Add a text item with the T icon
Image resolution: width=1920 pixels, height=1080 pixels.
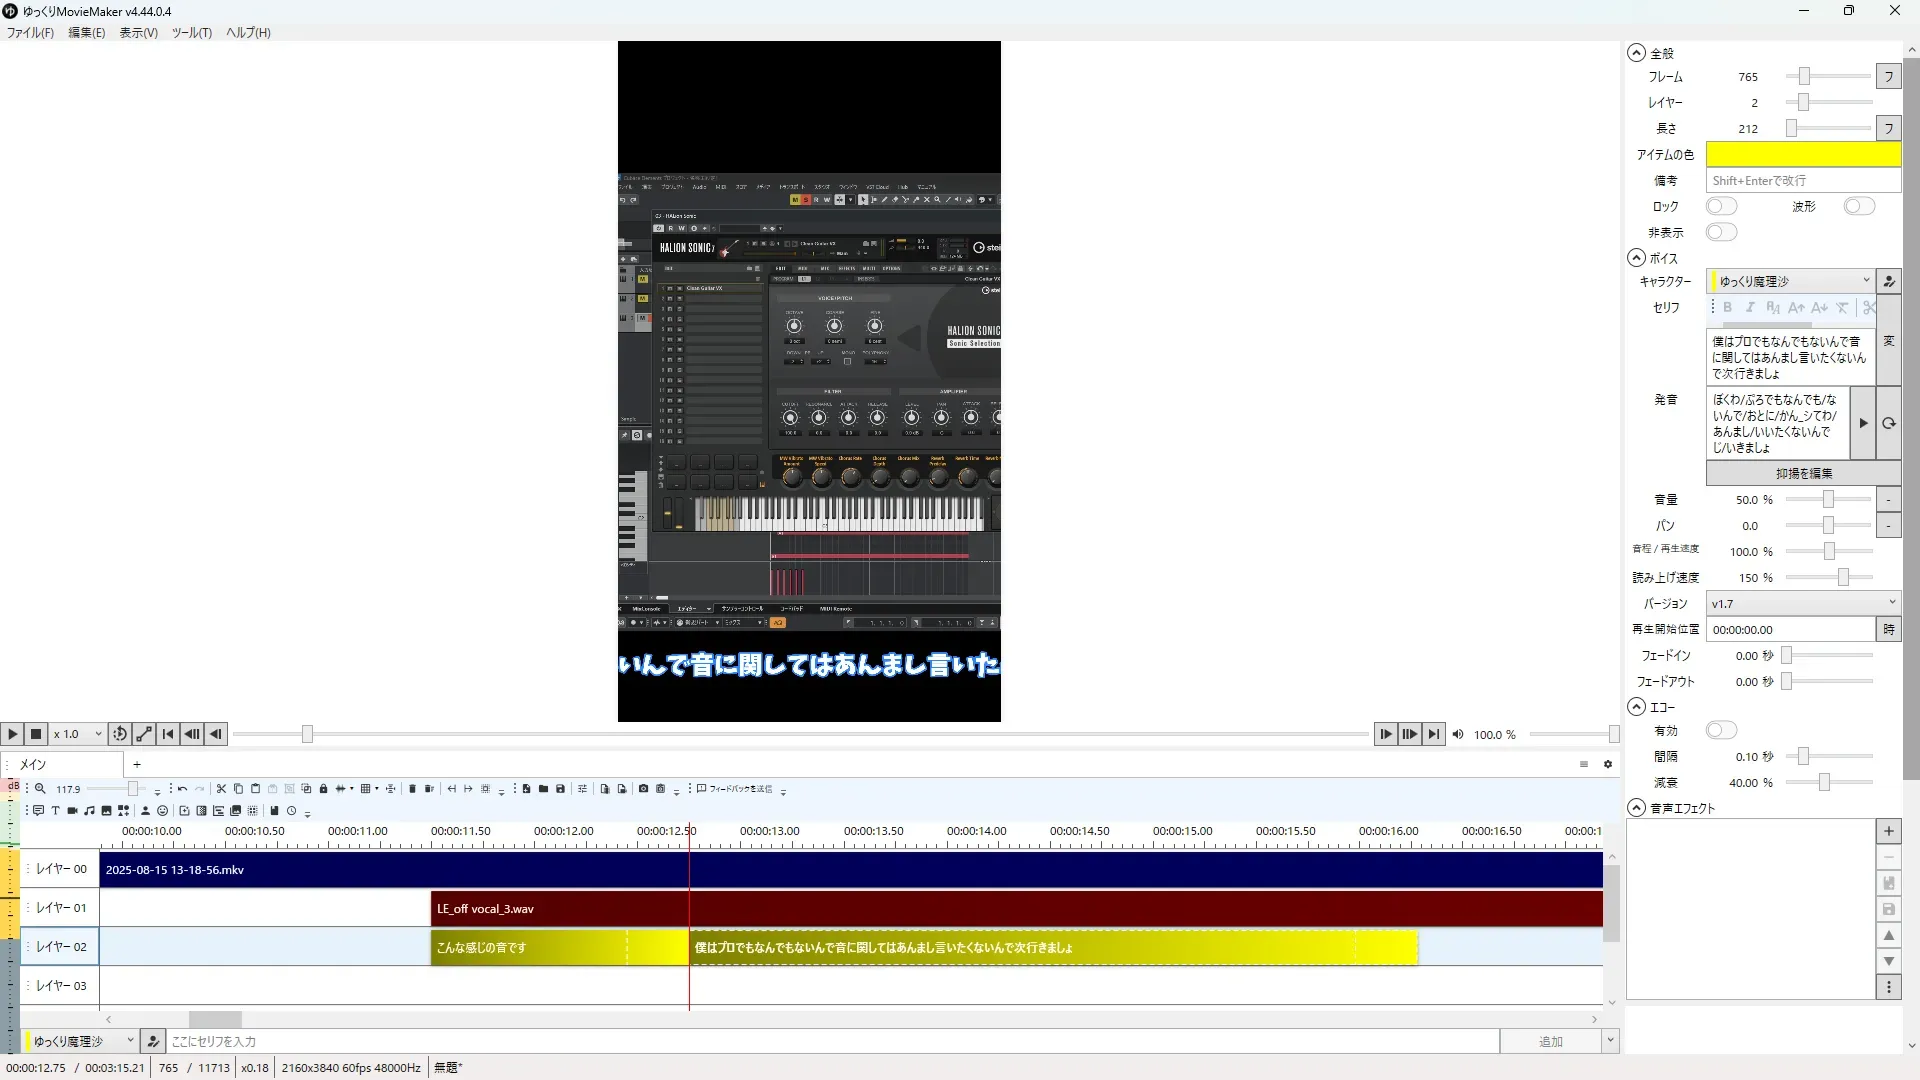pos(55,811)
